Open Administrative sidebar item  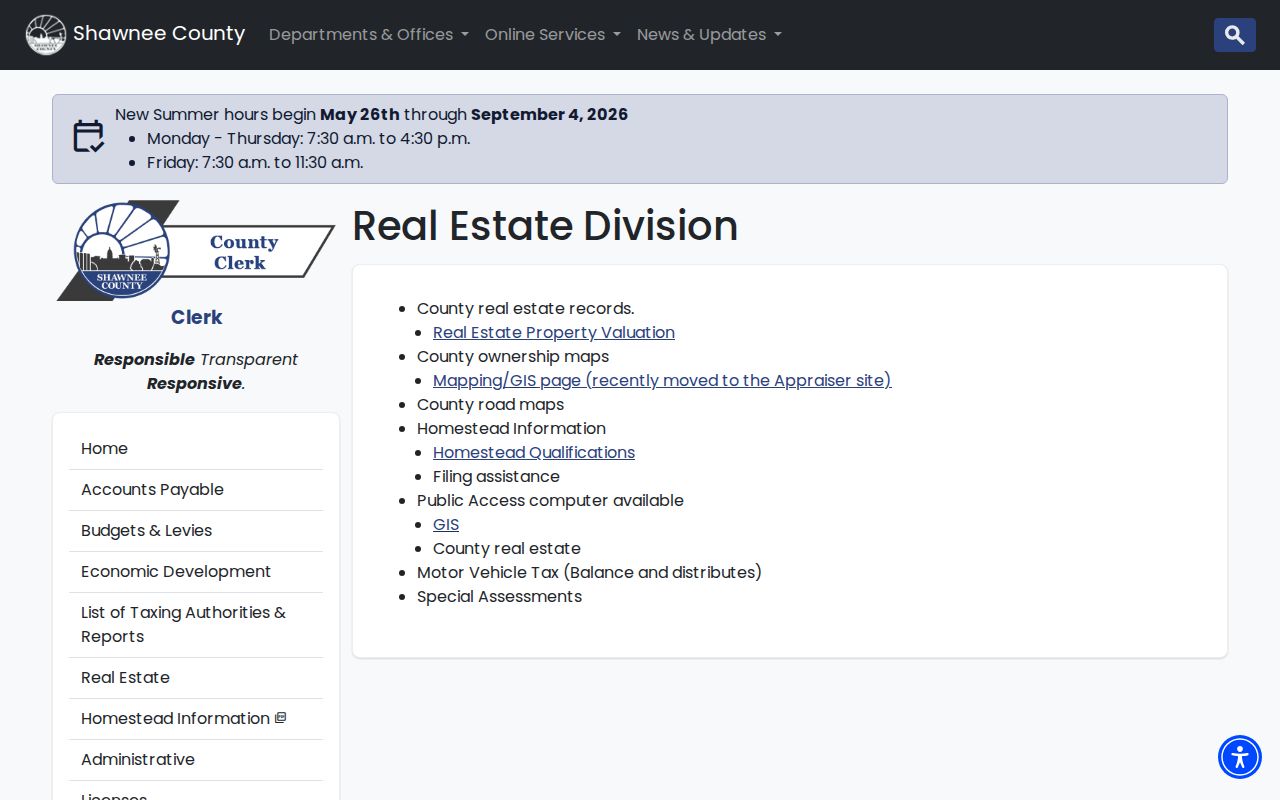point(196,760)
